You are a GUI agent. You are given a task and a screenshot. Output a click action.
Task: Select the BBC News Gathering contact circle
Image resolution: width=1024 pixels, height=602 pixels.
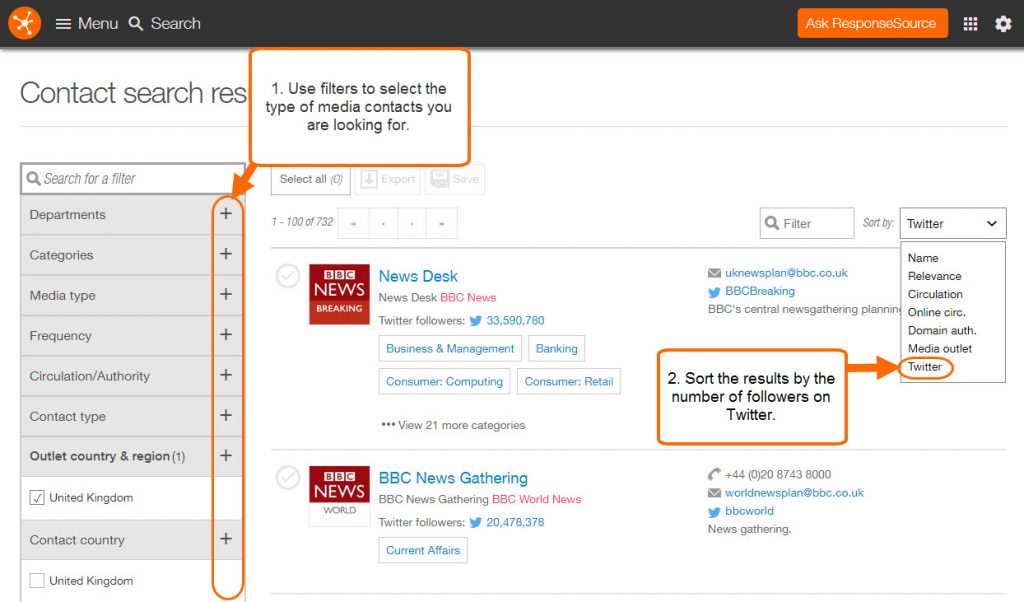(x=287, y=477)
